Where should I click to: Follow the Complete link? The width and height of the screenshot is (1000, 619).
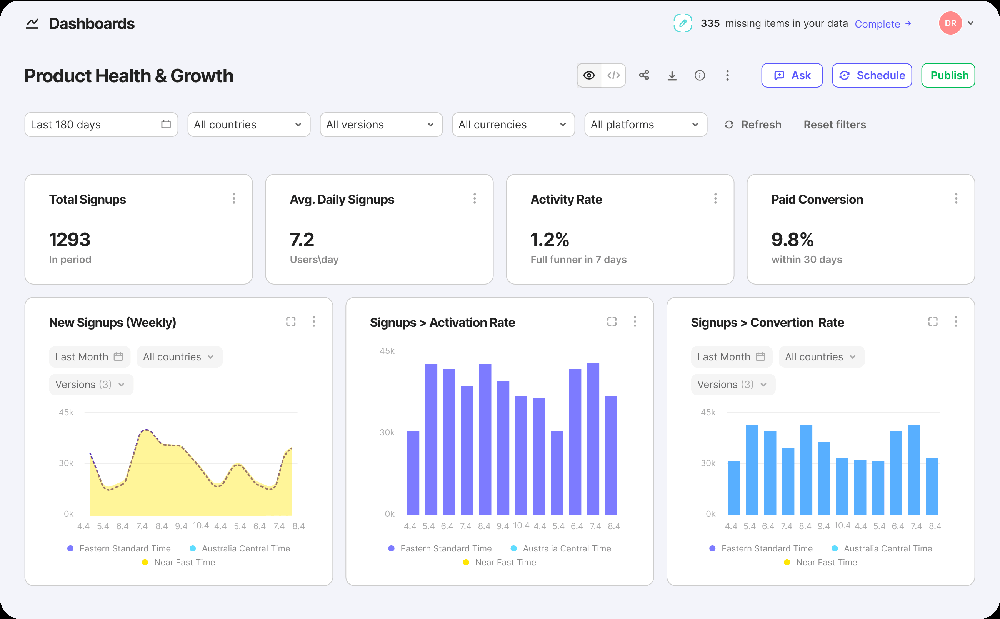(x=883, y=24)
